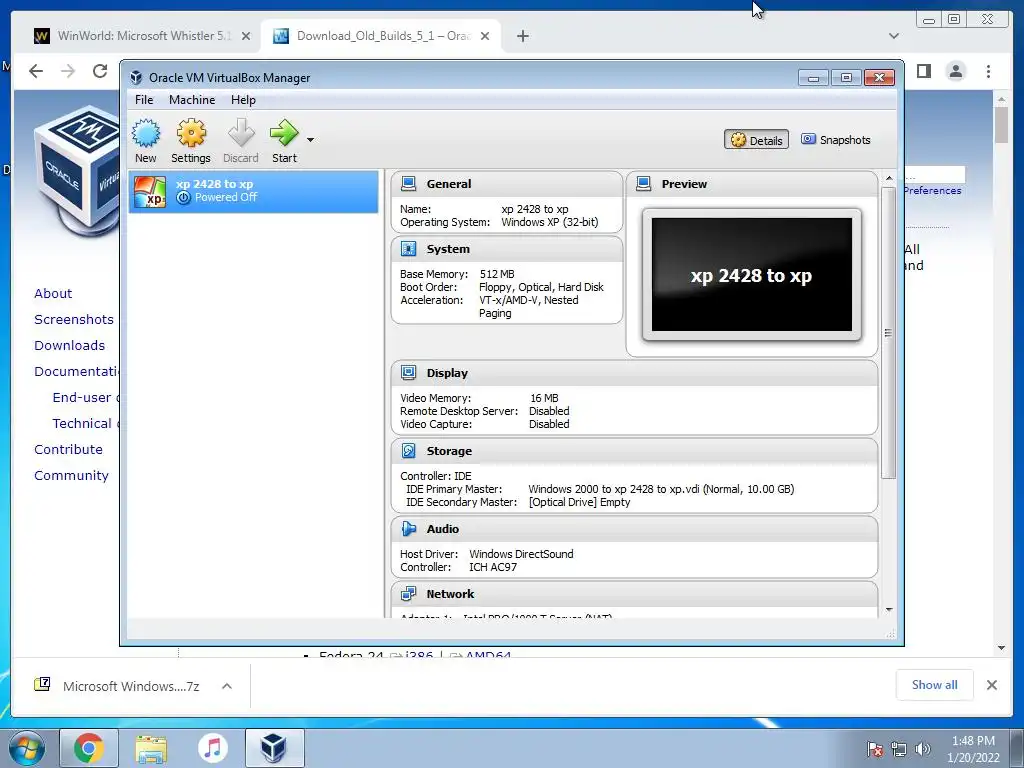Viewport: 1024px width, 768px height.
Task: Open the Windows Start menu
Action: pos(27,748)
